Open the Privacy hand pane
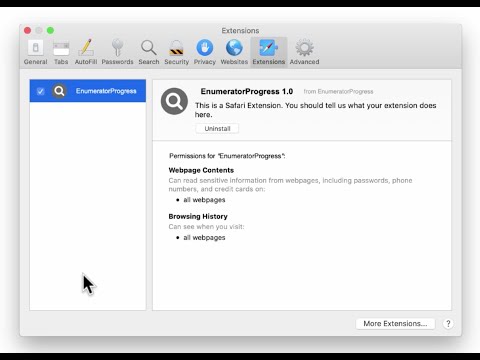This screenshot has width=480, height=360. (x=205, y=53)
